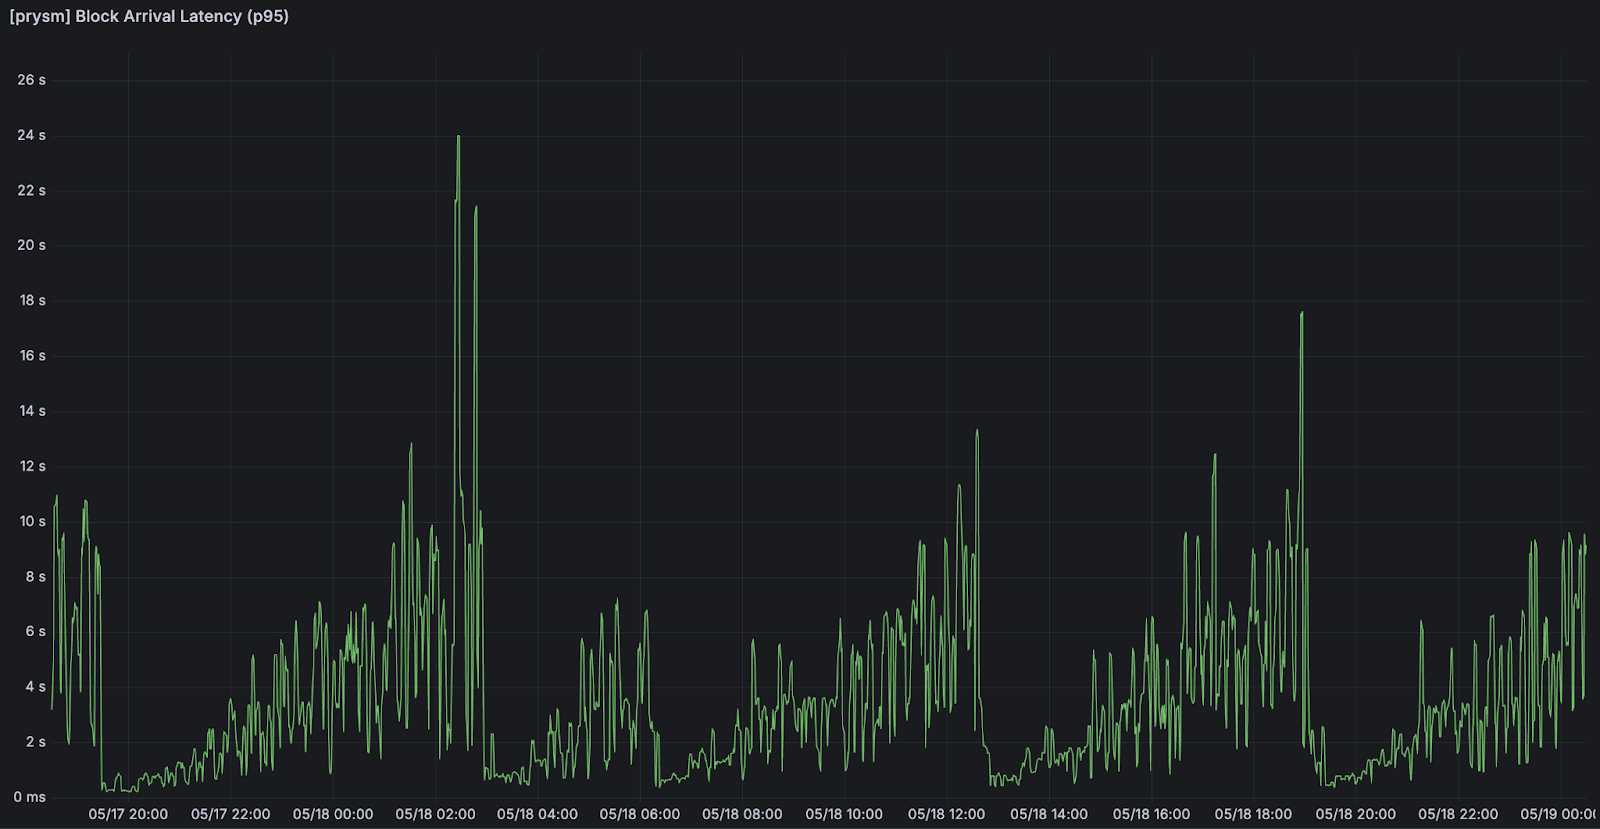The height and width of the screenshot is (829, 1600).
Task: Click the 05/18 12:00 time label
Action: (x=946, y=814)
